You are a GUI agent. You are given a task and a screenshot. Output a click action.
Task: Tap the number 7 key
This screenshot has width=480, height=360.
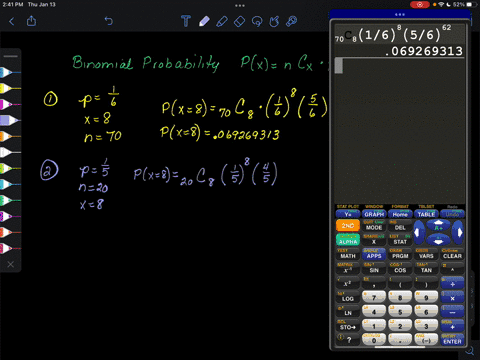click(x=374, y=297)
